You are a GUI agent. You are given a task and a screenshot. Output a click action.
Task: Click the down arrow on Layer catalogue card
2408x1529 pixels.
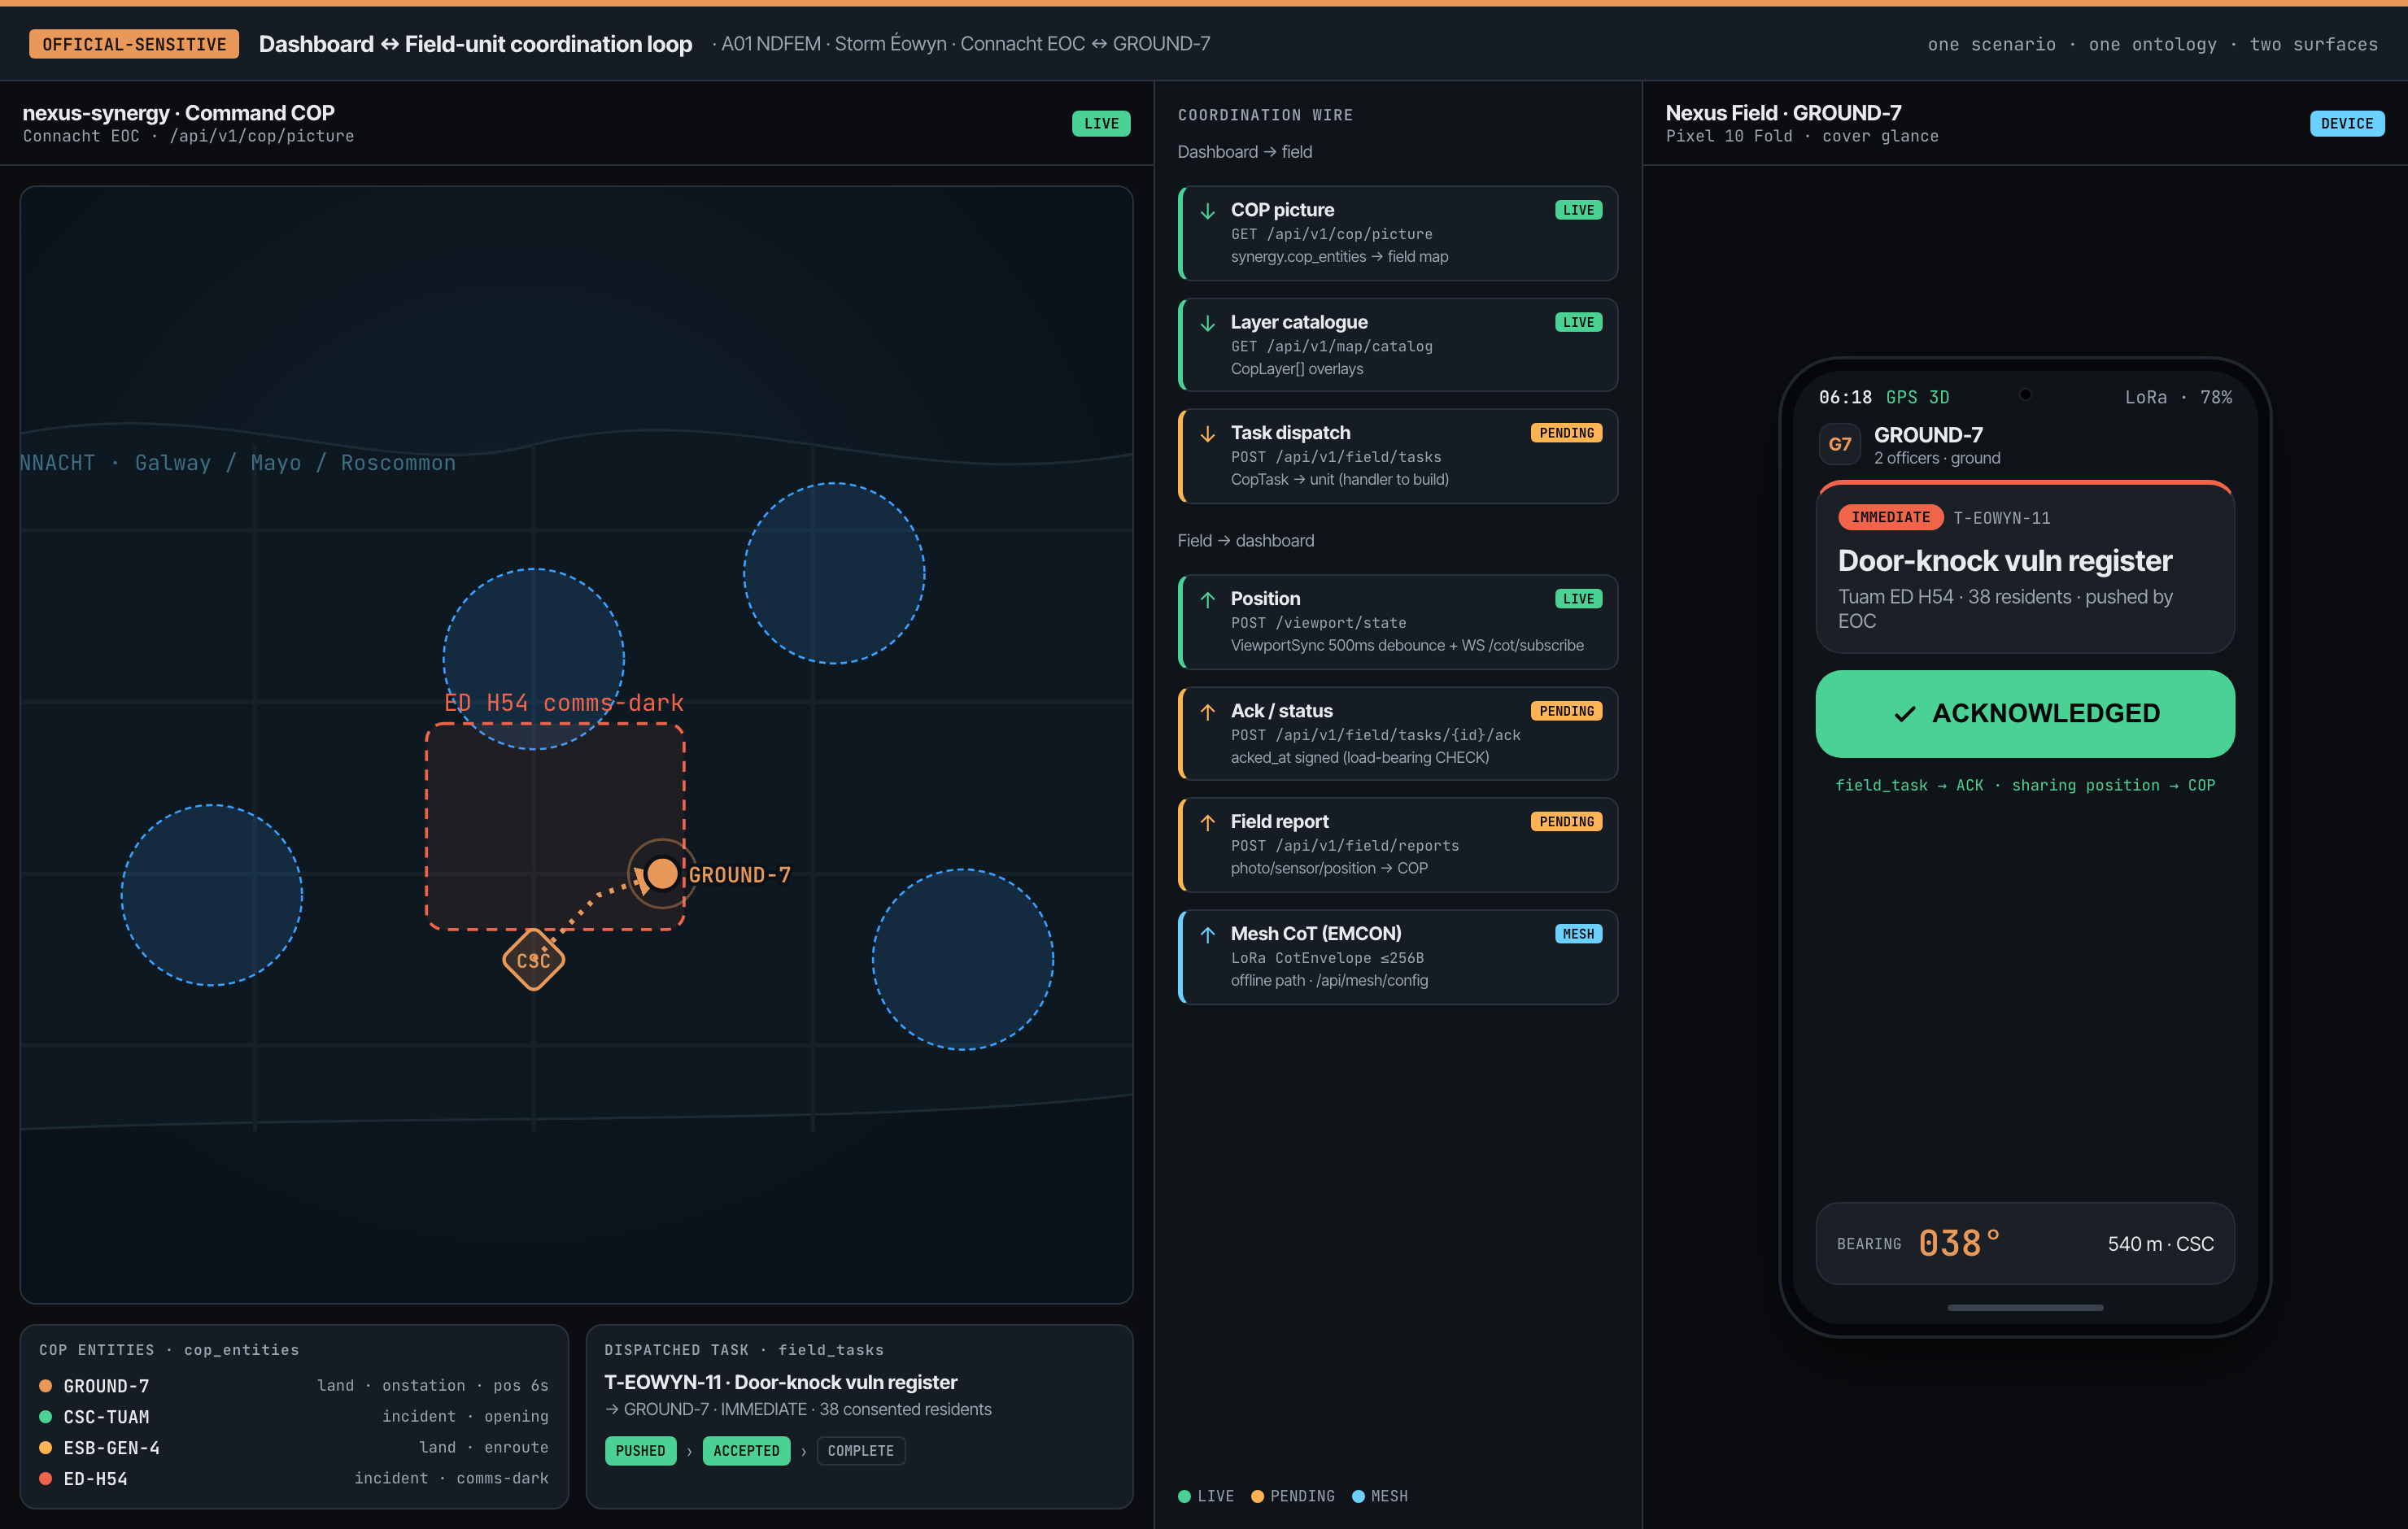pos(1208,323)
